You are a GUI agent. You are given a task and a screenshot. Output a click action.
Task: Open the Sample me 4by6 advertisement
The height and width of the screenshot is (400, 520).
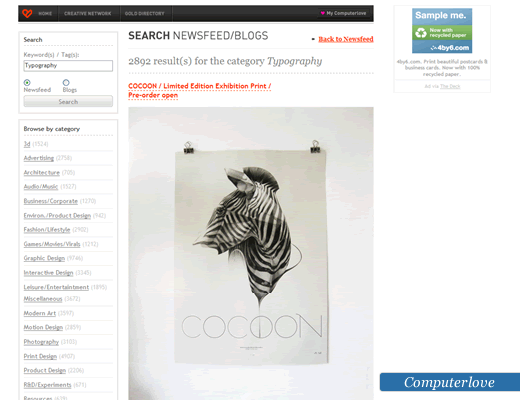[x=442, y=31]
